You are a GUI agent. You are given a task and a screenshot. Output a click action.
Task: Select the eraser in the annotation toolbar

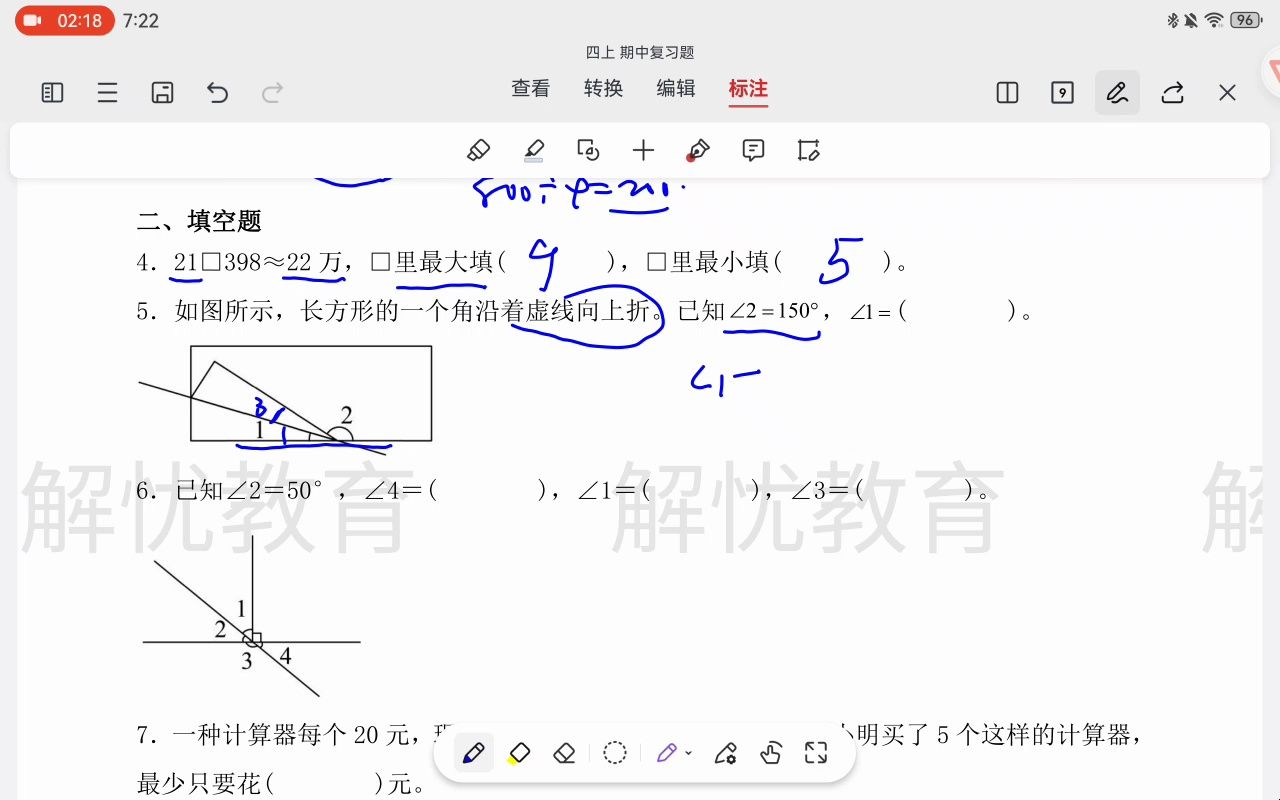[x=479, y=151]
